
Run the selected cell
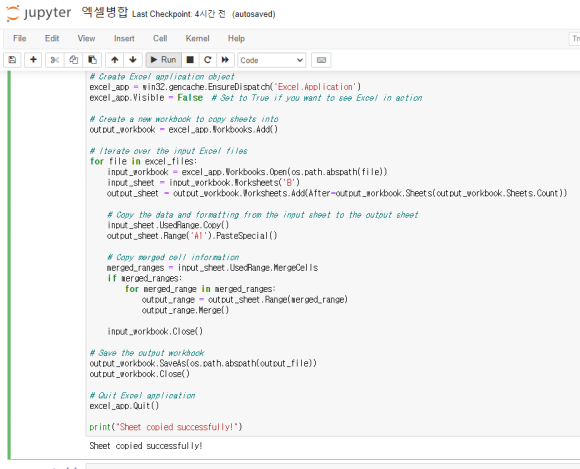pos(163,60)
